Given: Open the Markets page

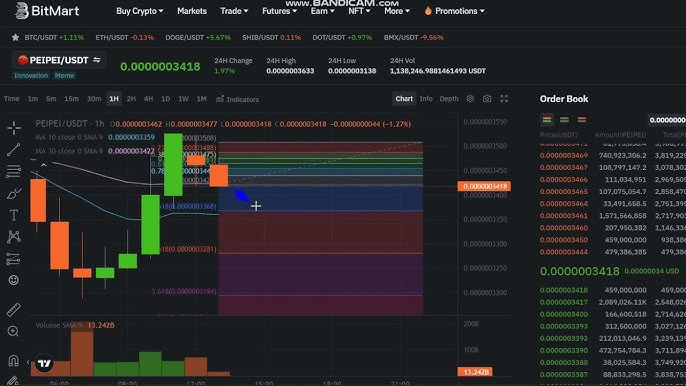Looking at the screenshot, I should coord(192,11).
